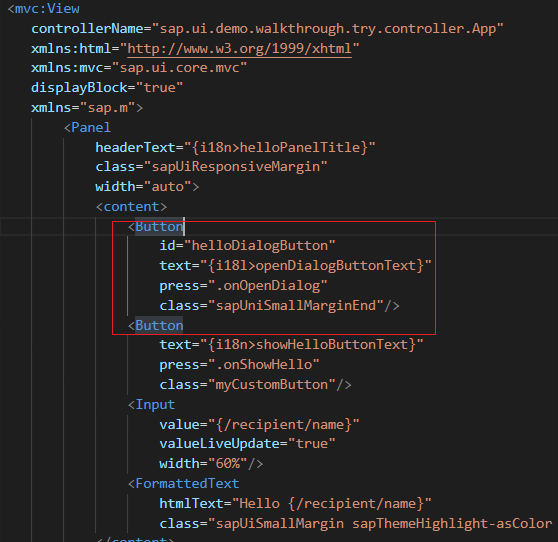Screen dimensions: 558x542
Task: Click the controllerName attribute value
Action: pyautogui.click(x=327, y=28)
